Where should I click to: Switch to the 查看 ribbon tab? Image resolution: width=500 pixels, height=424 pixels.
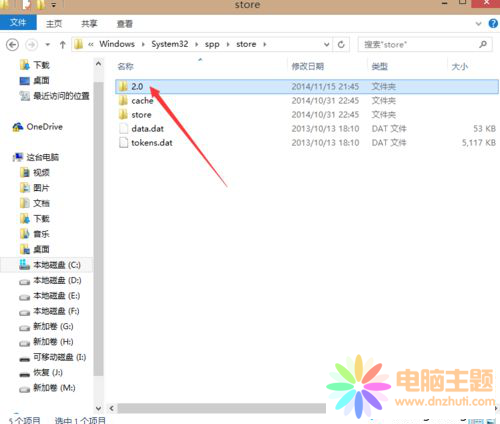click(x=125, y=24)
